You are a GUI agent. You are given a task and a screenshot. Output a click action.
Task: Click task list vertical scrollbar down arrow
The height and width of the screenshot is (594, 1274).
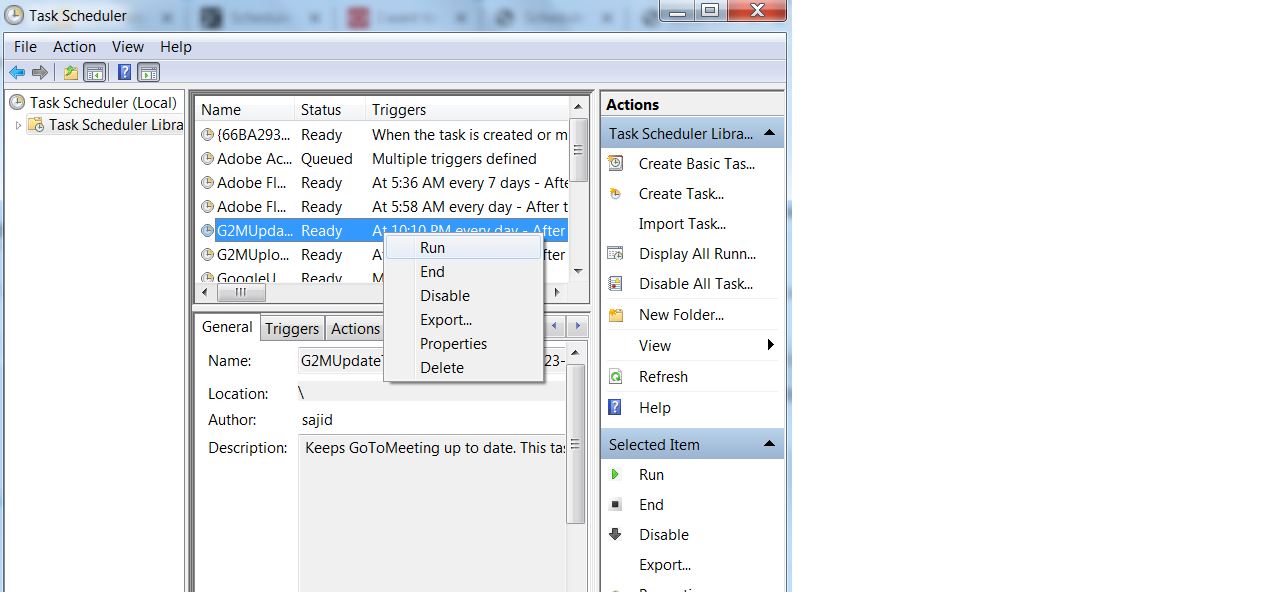(x=578, y=272)
